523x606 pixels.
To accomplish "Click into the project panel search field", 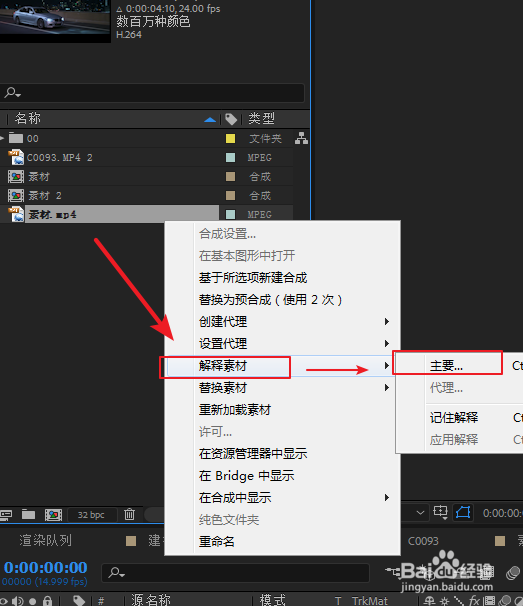I will coord(152,93).
